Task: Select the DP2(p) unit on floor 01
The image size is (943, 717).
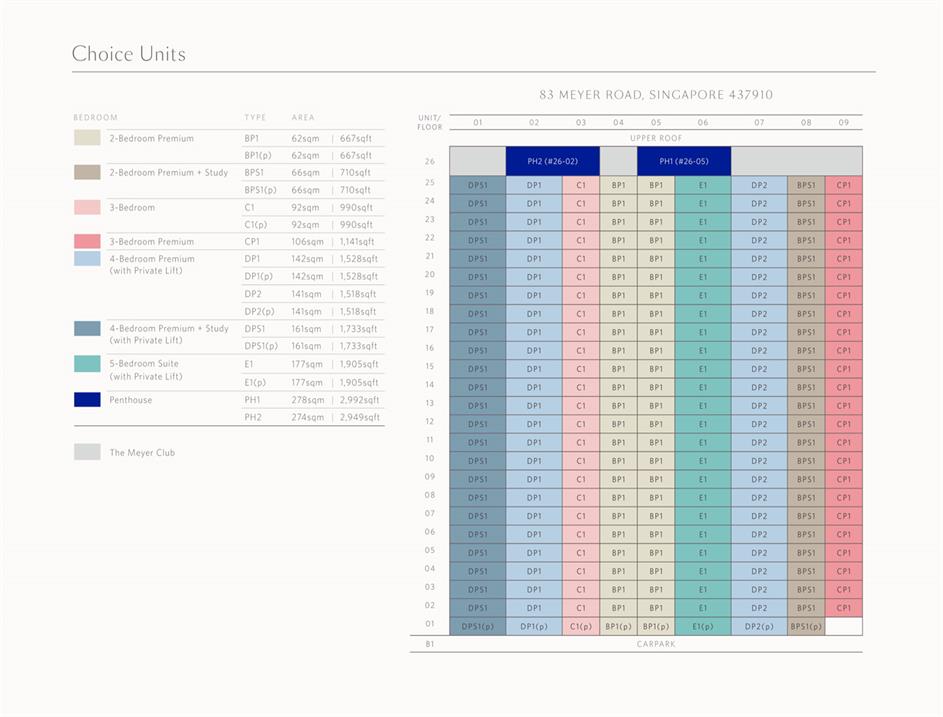Action: (x=758, y=627)
